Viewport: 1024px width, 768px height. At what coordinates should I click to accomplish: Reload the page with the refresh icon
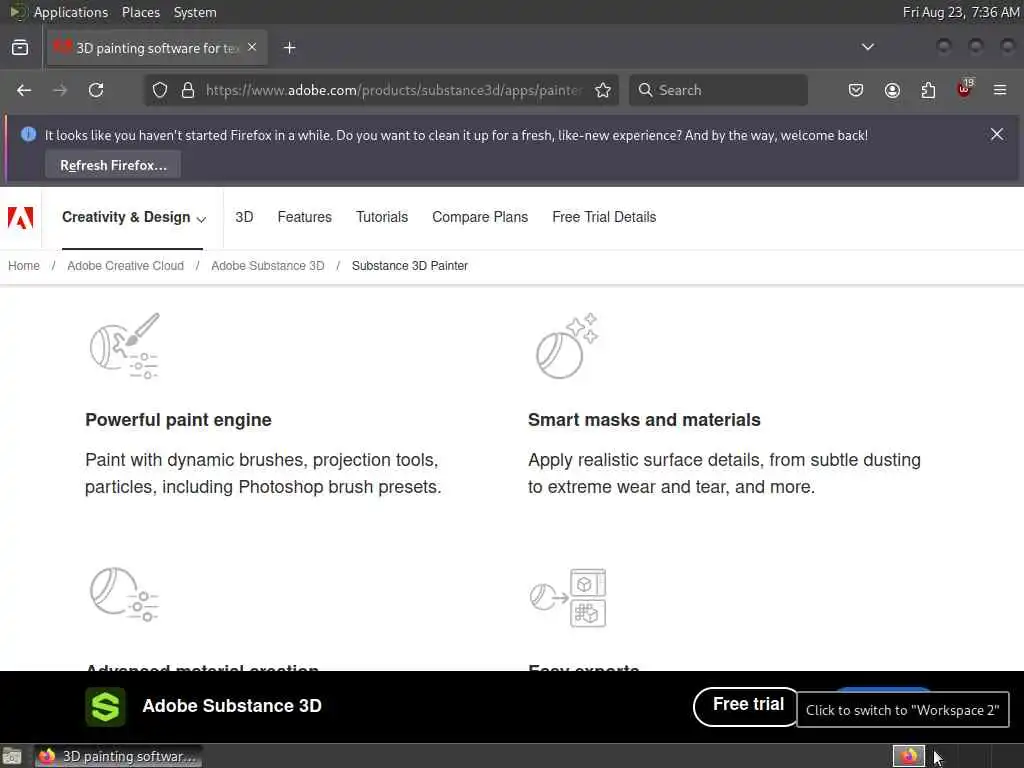[x=96, y=90]
